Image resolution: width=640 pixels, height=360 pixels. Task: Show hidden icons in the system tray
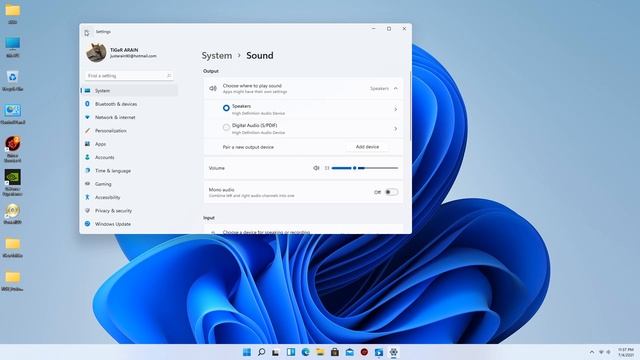[591, 352]
